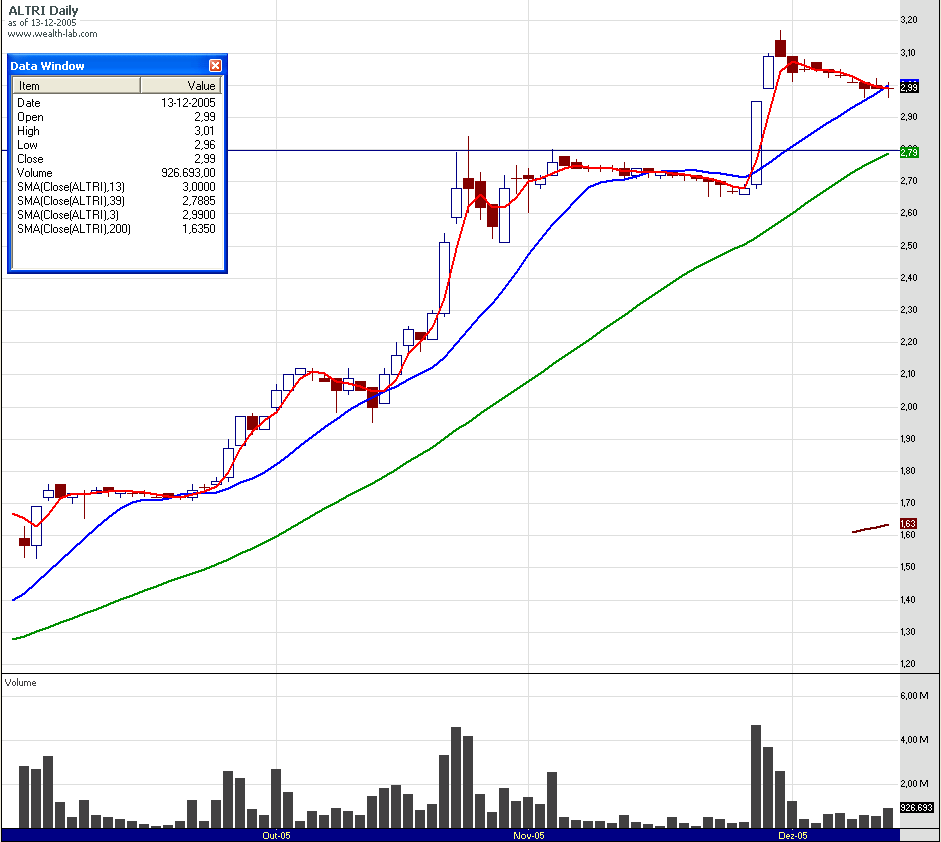Select the Open row in Data Window
Screen dimensions: 941x842
(116, 117)
